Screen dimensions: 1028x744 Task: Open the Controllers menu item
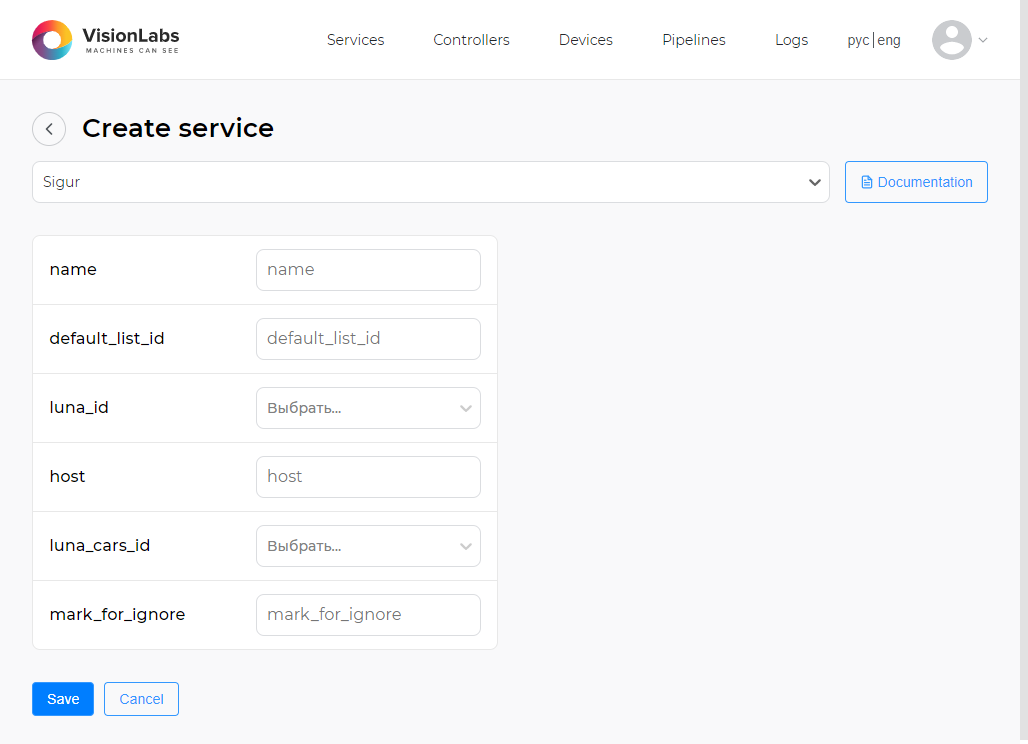(471, 40)
